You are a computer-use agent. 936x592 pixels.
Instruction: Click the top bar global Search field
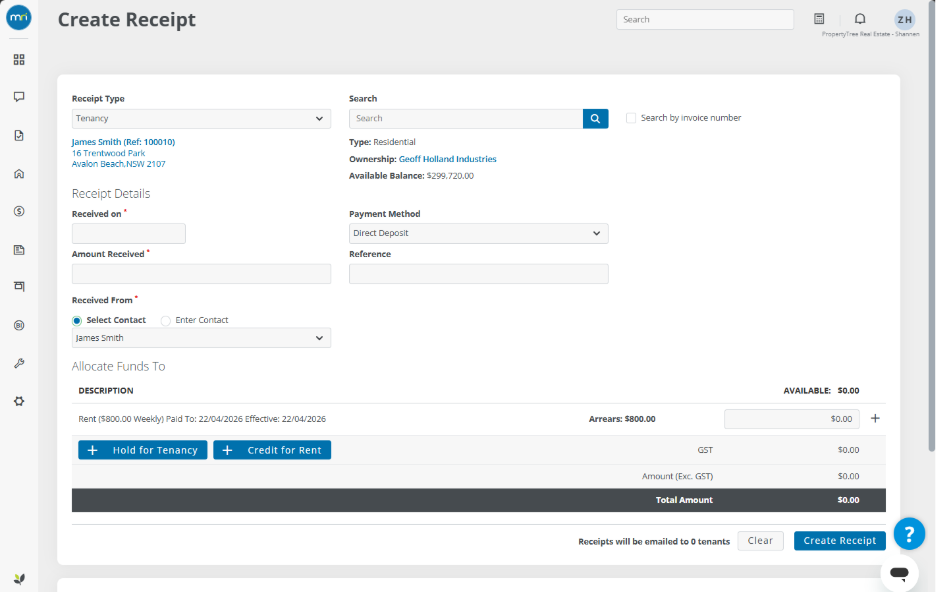(x=705, y=20)
